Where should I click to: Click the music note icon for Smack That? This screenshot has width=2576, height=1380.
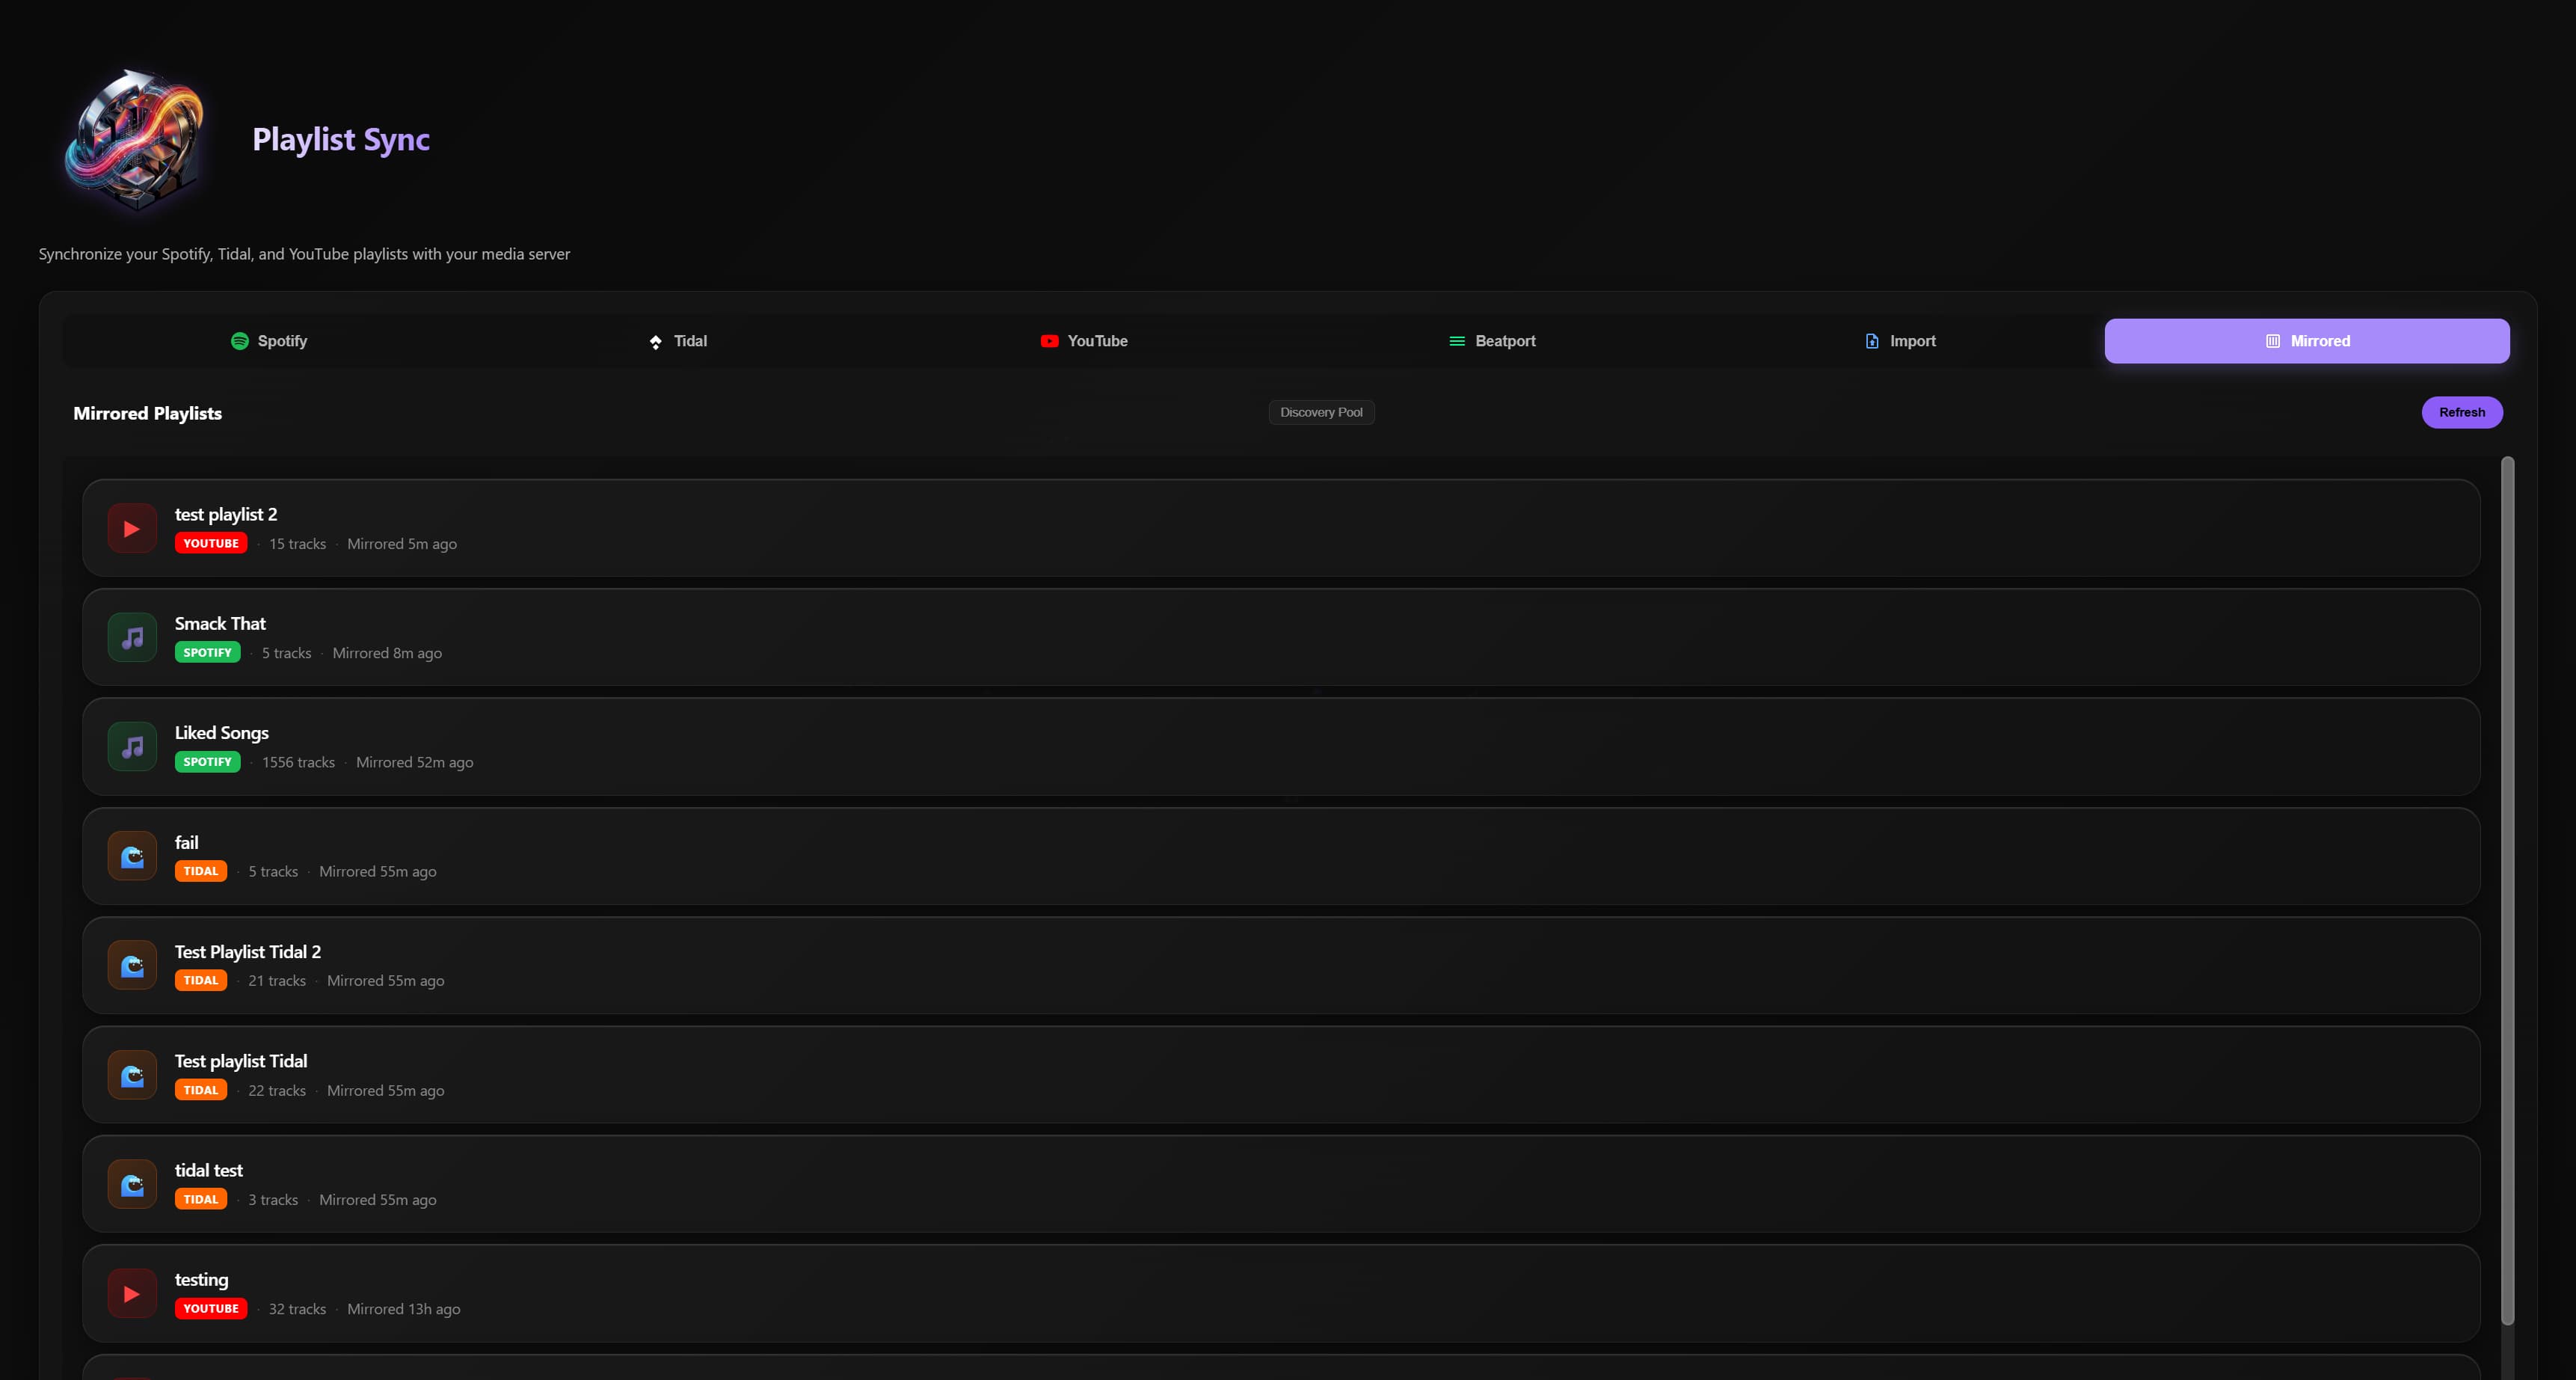point(132,637)
